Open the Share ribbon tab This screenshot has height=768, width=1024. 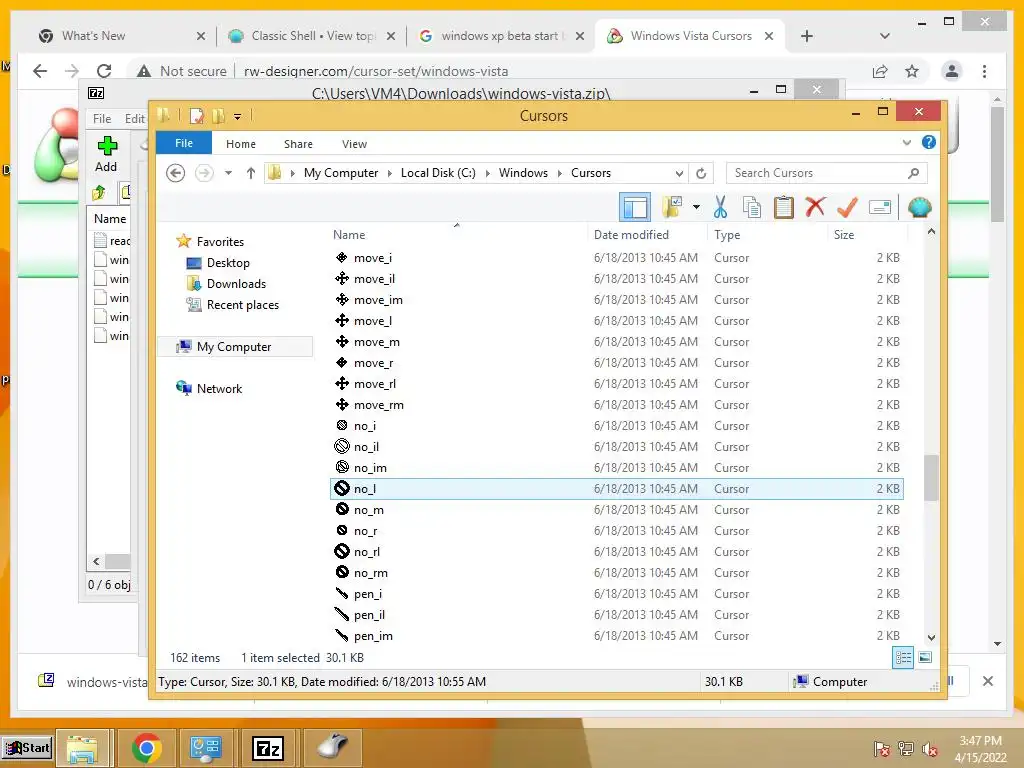298,144
